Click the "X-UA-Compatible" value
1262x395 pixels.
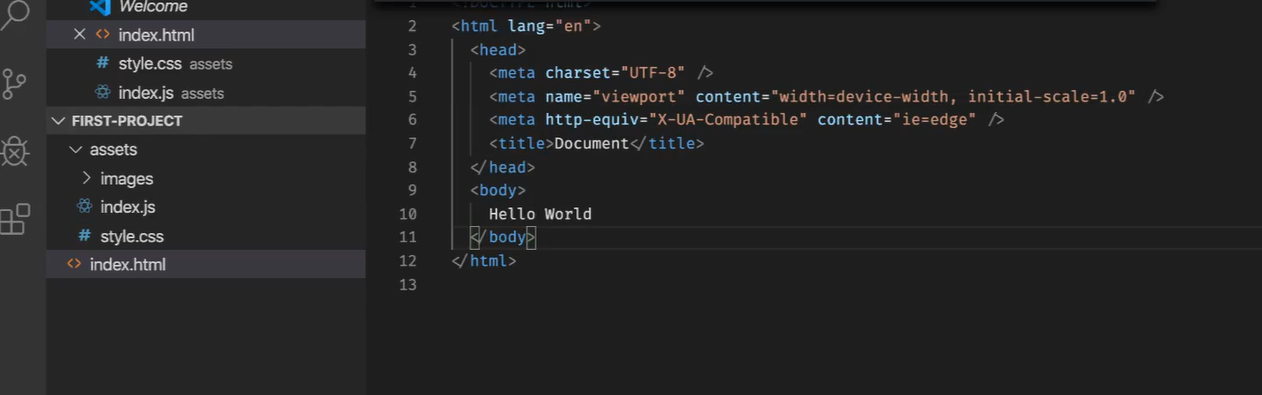pos(728,119)
